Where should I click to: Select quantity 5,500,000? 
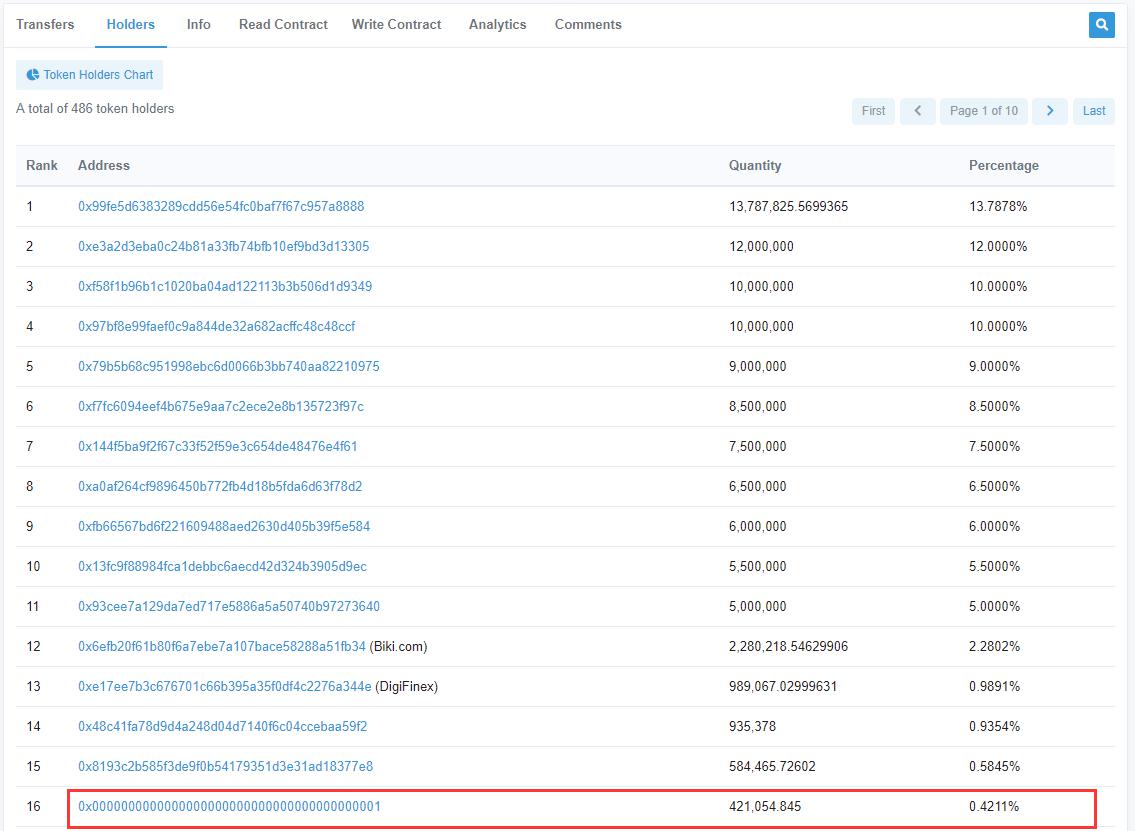758,566
